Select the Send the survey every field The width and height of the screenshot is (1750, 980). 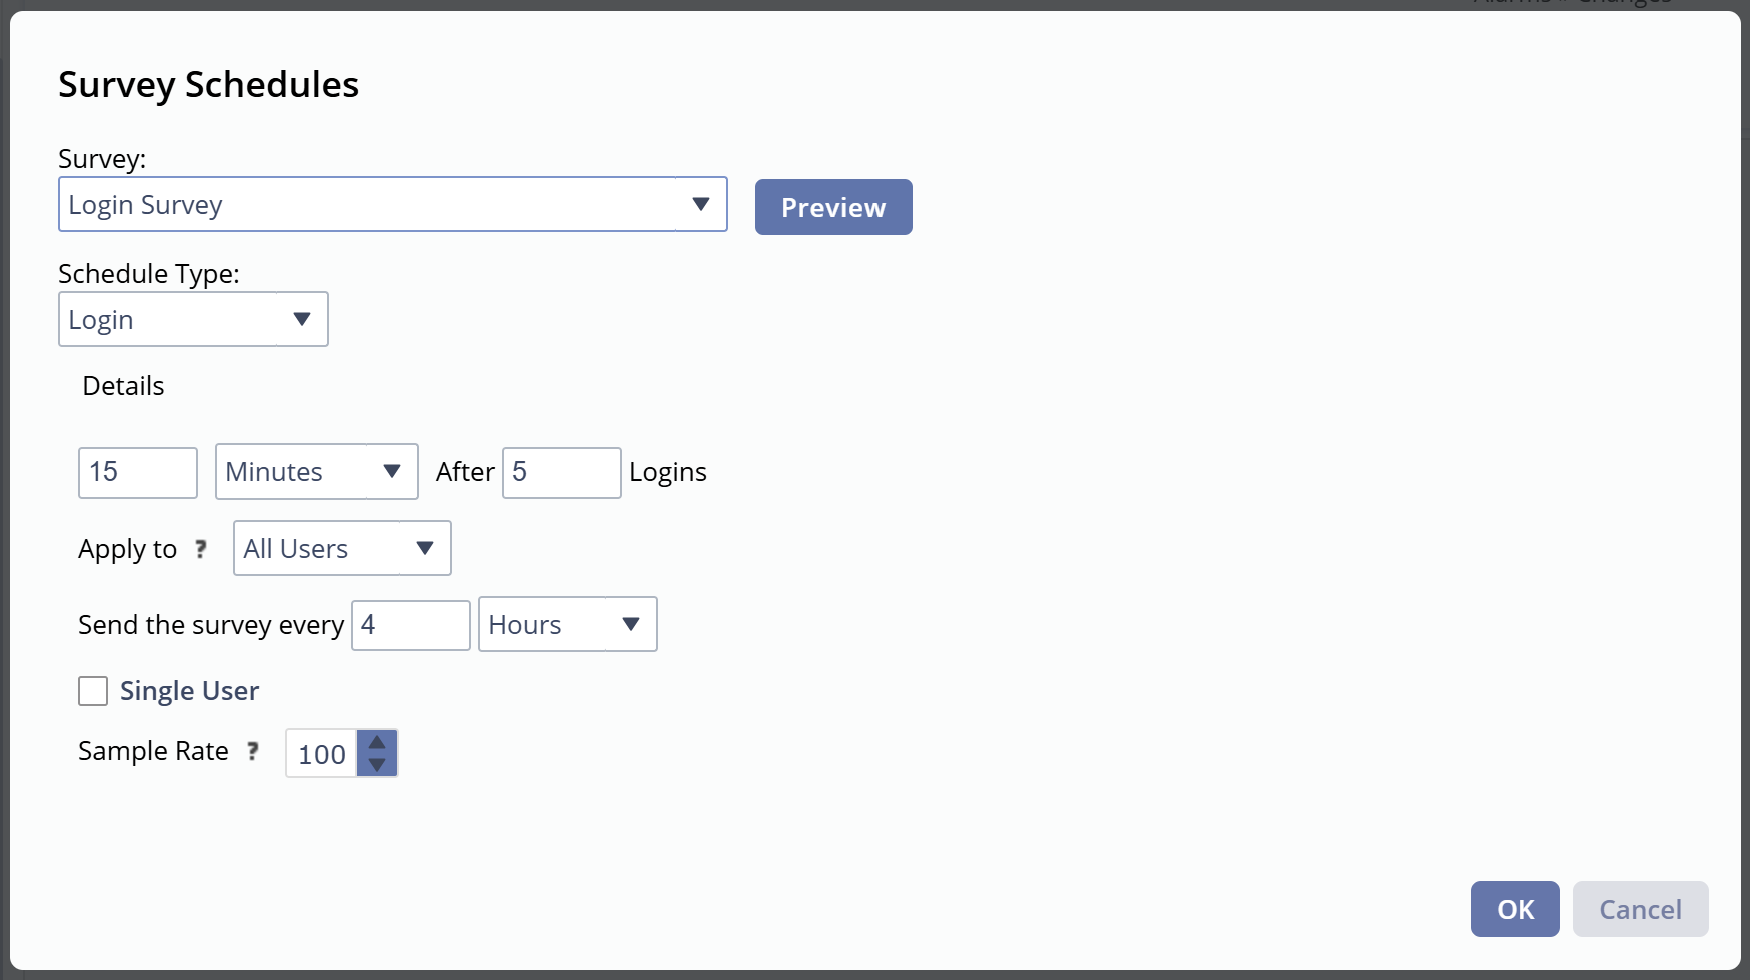tap(410, 625)
